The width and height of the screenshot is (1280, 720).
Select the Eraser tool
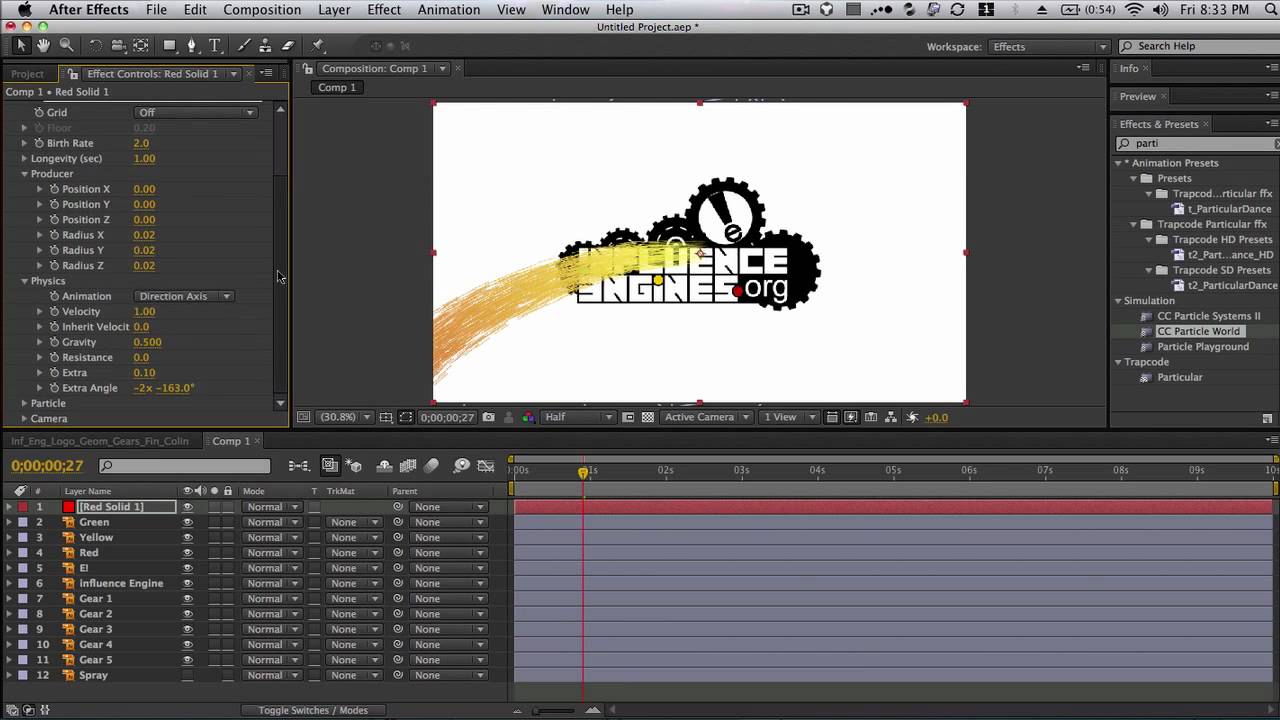coord(288,46)
